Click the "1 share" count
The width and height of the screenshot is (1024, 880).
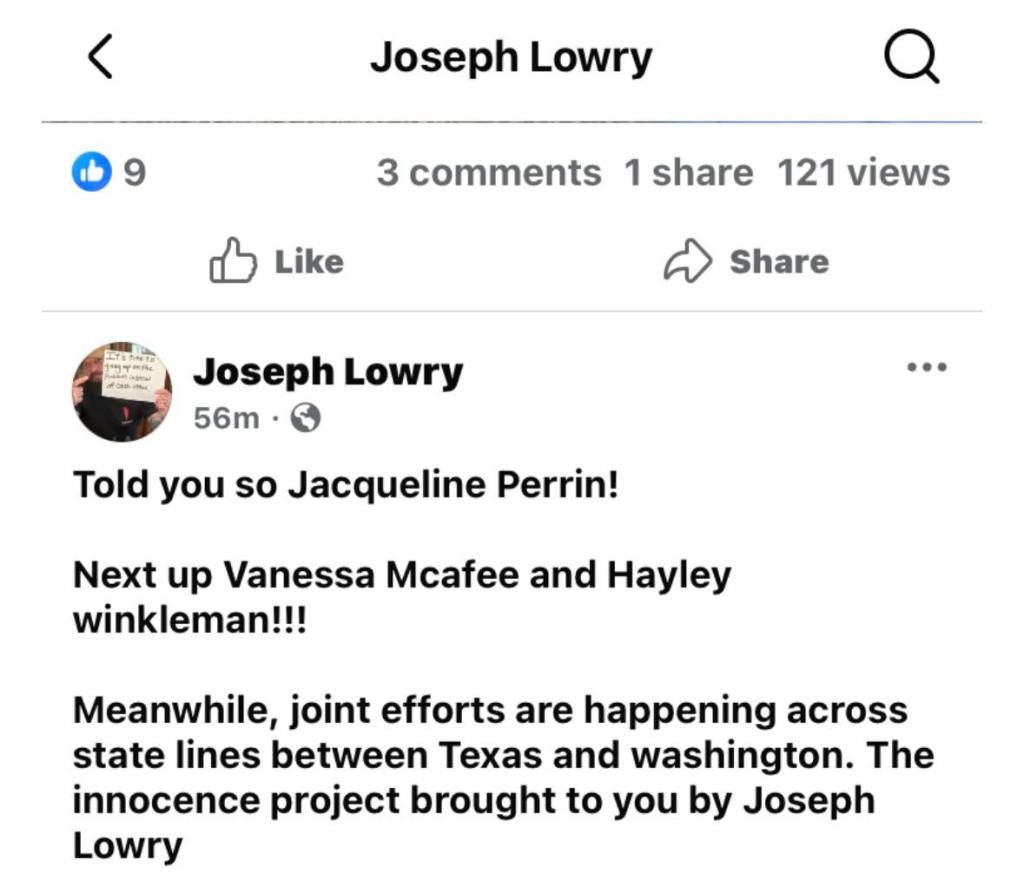coord(688,173)
